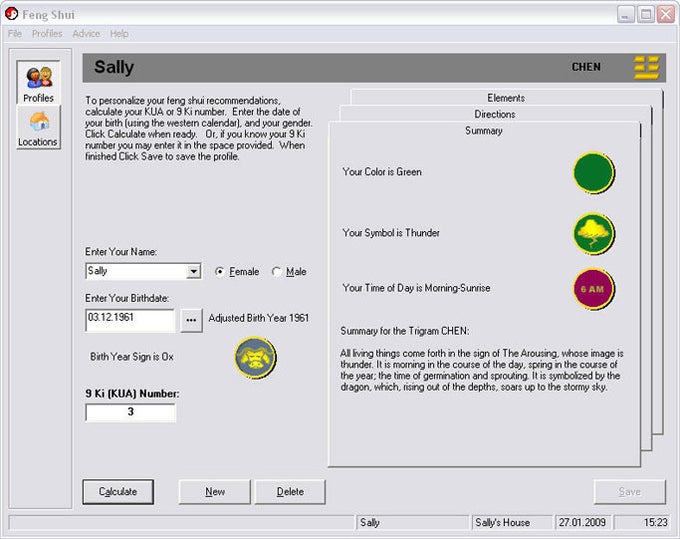680x539 pixels.
Task: Click the CHEN trigram symbol icon
Action: coord(647,67)
